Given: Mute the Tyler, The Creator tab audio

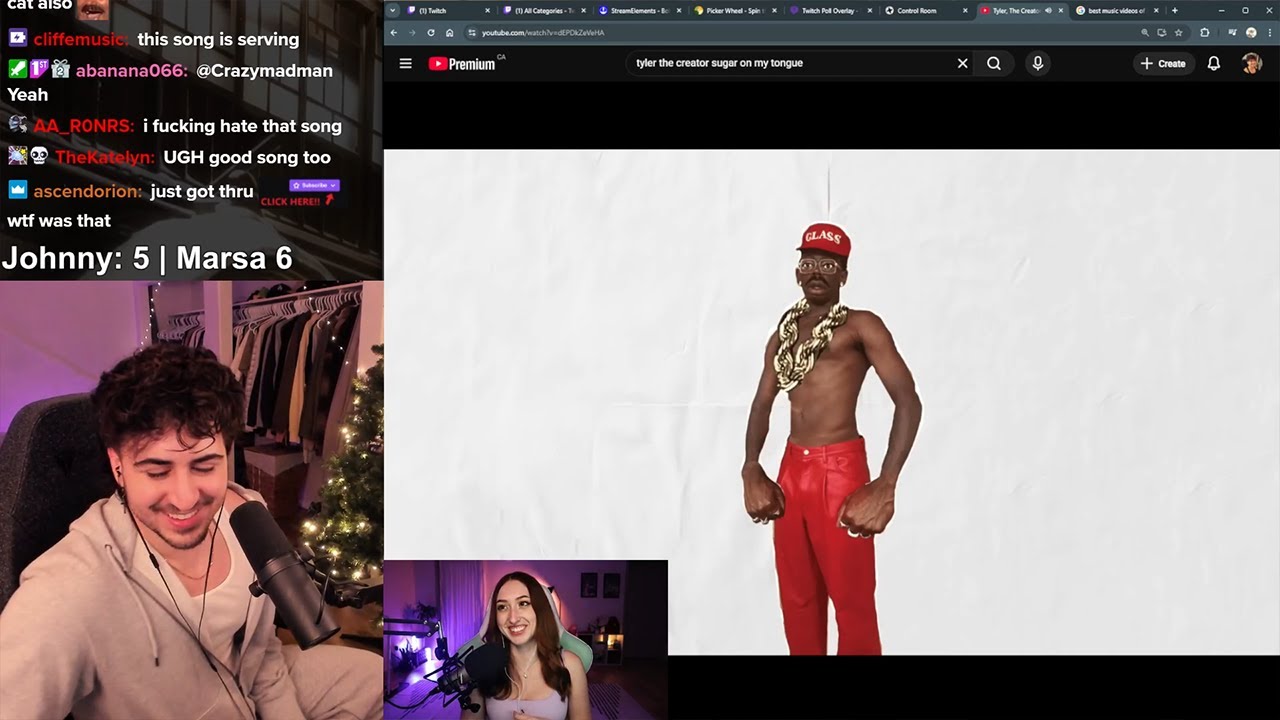Looking at the screenshot, I should (1048, 10).
